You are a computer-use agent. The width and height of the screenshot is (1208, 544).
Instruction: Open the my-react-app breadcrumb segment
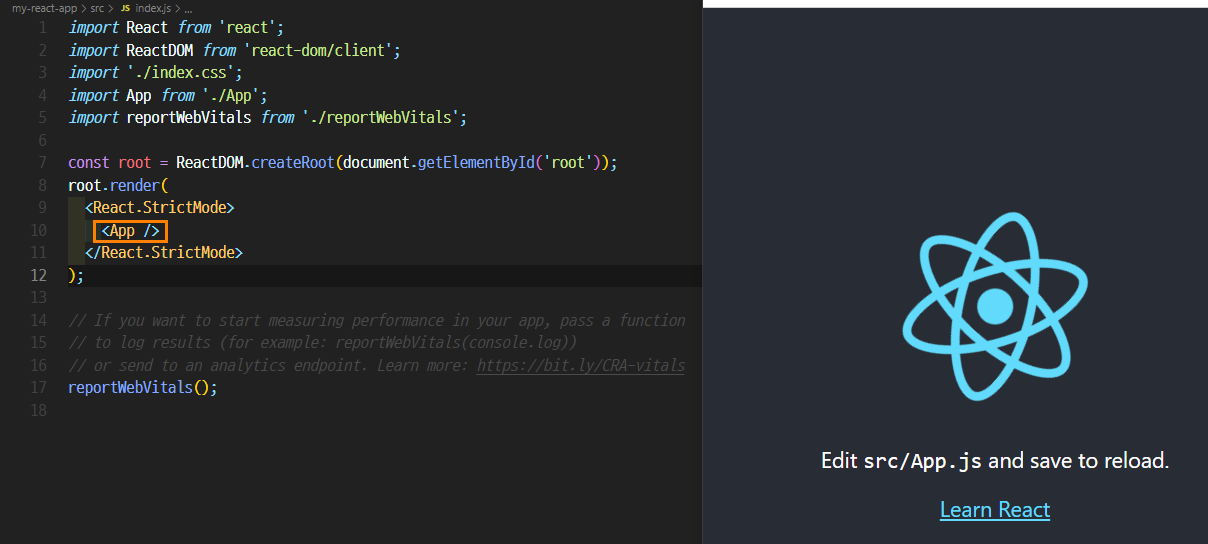pyautogui.click(x=44, y=8)
